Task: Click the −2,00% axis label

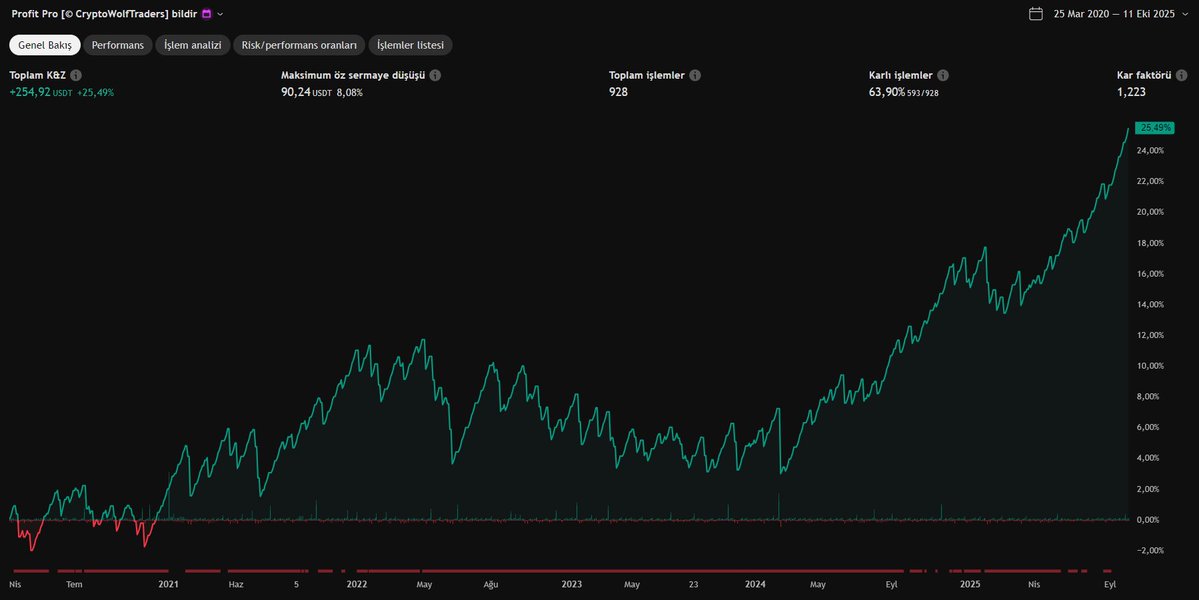Action: (x=1150, y=550)
